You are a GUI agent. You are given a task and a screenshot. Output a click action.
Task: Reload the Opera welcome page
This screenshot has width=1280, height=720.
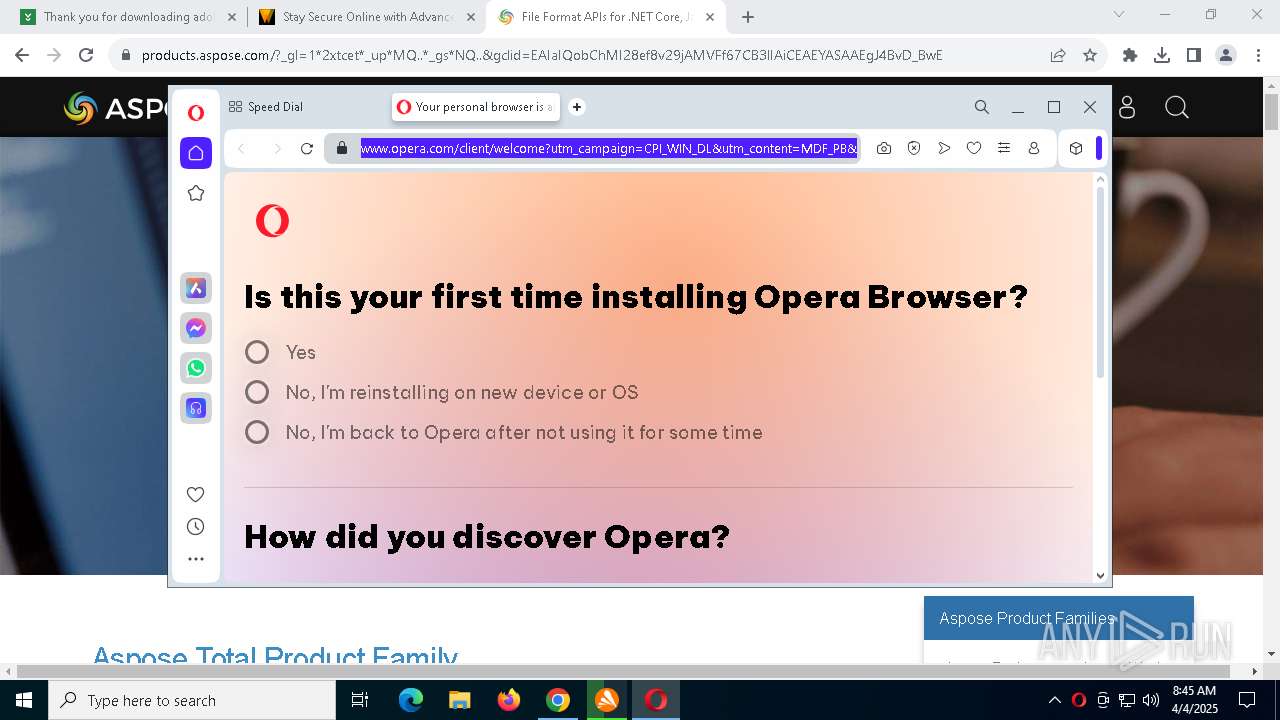[x=307, y=149]
